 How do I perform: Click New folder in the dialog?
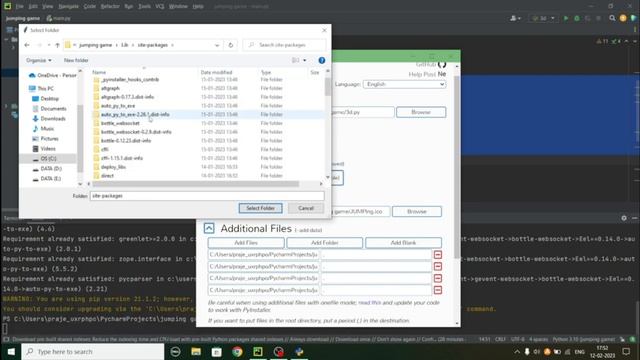click(76, 60)
